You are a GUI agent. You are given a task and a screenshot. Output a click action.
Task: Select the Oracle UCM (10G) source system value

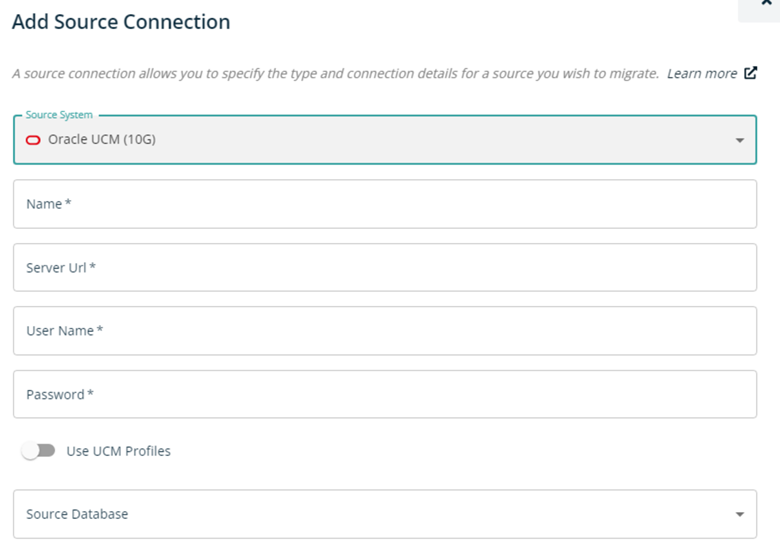[x=102, y=139]
